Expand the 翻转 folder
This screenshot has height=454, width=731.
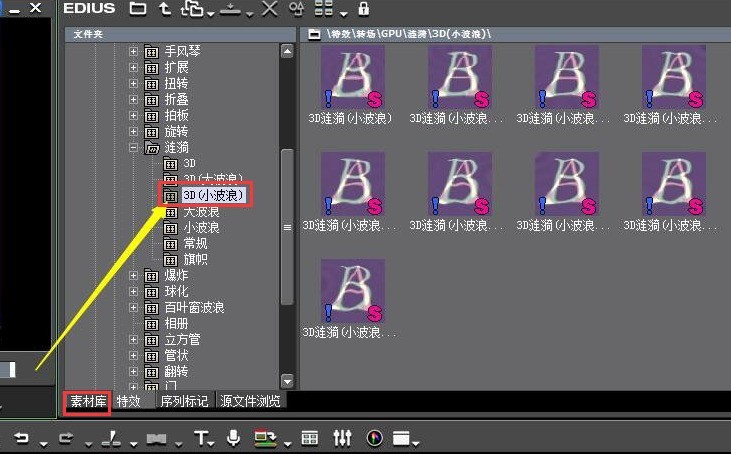pos(133,371)
